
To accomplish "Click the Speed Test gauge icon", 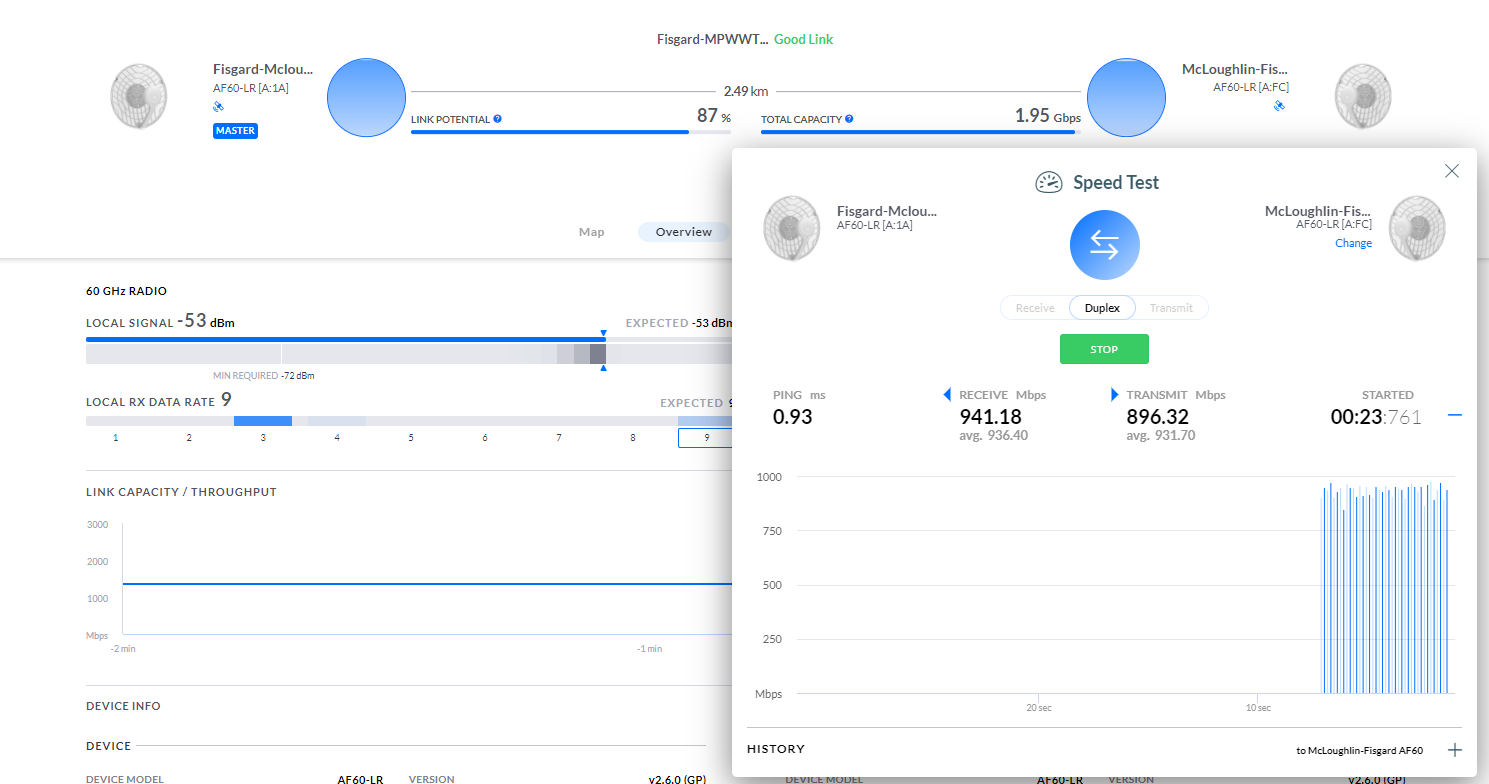I will [x=1048, y=182].
